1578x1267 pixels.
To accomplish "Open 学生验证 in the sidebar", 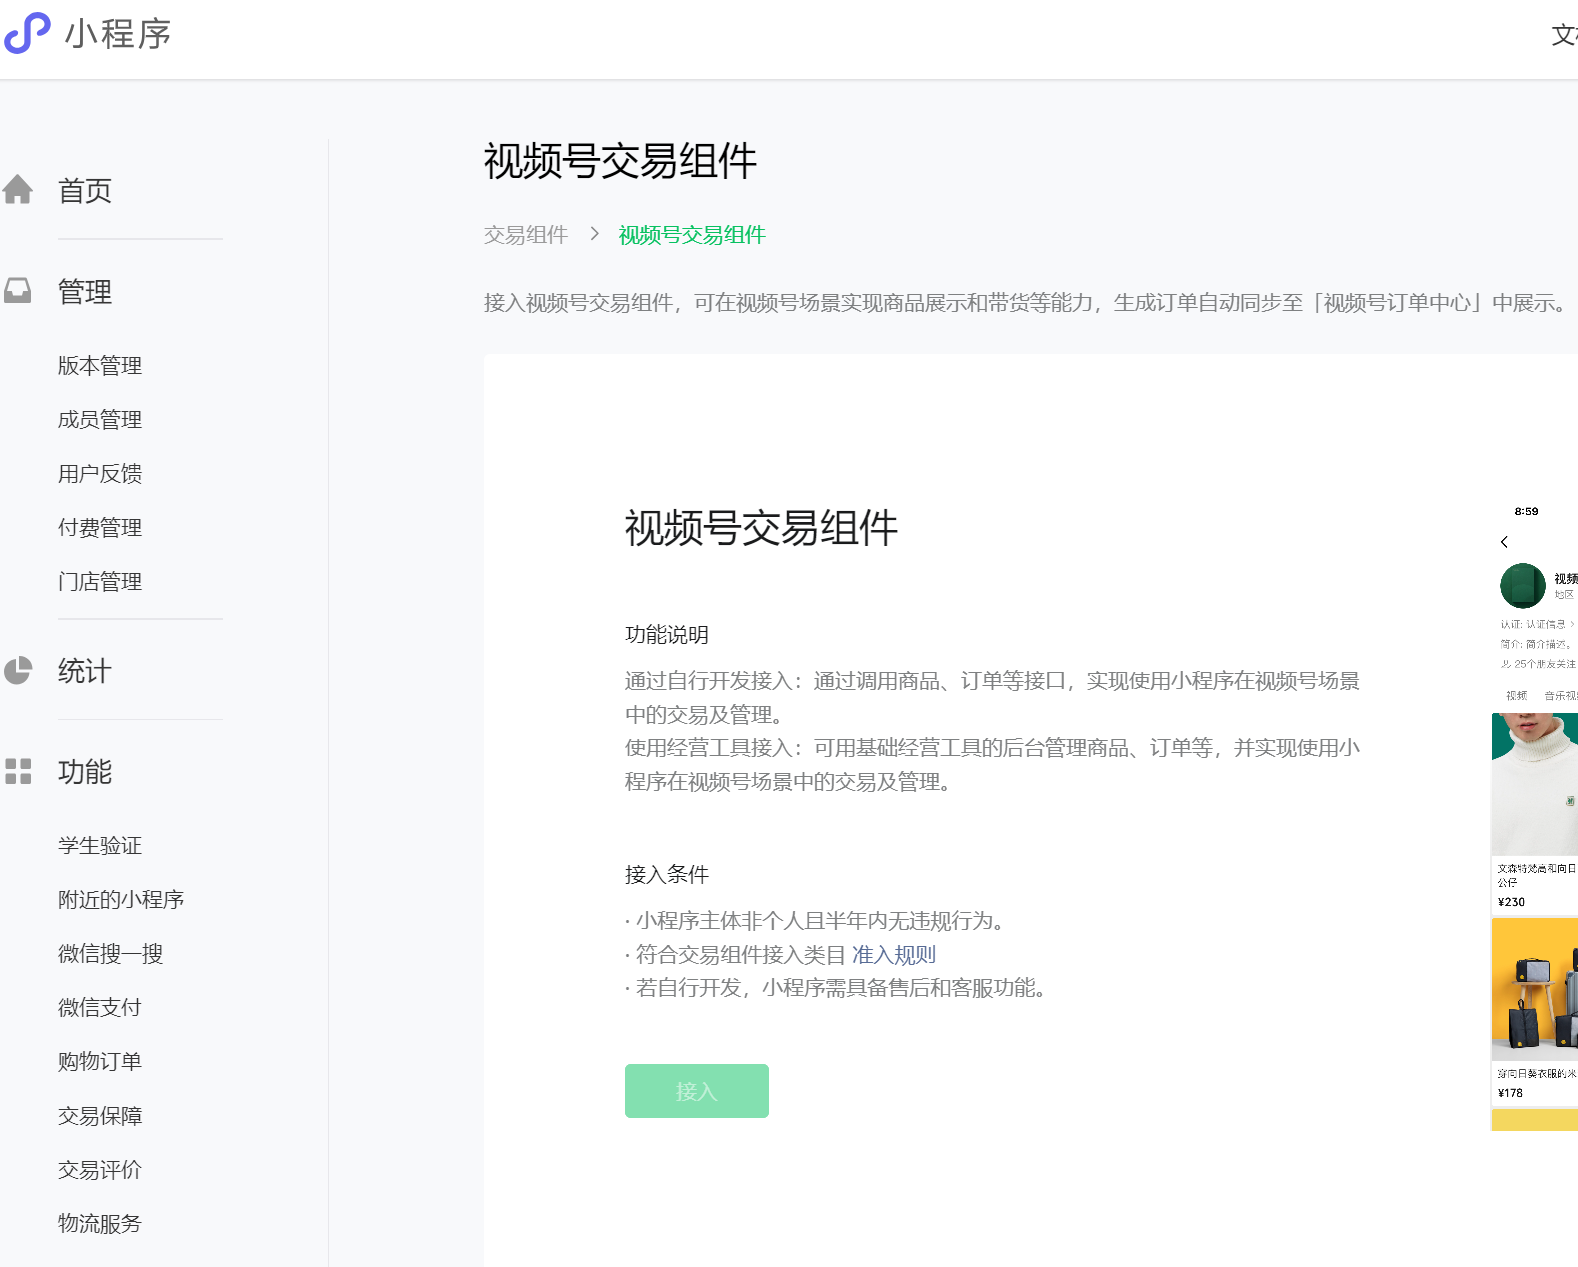I will (100, 846).
